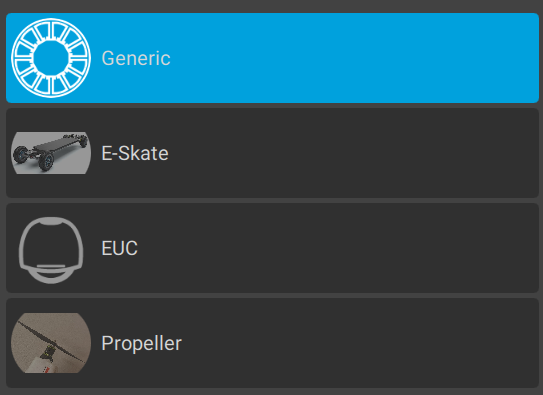Screen dimensions: 543x395
Task: Click the Generic motor wheel icon
Action: (51, 58)
